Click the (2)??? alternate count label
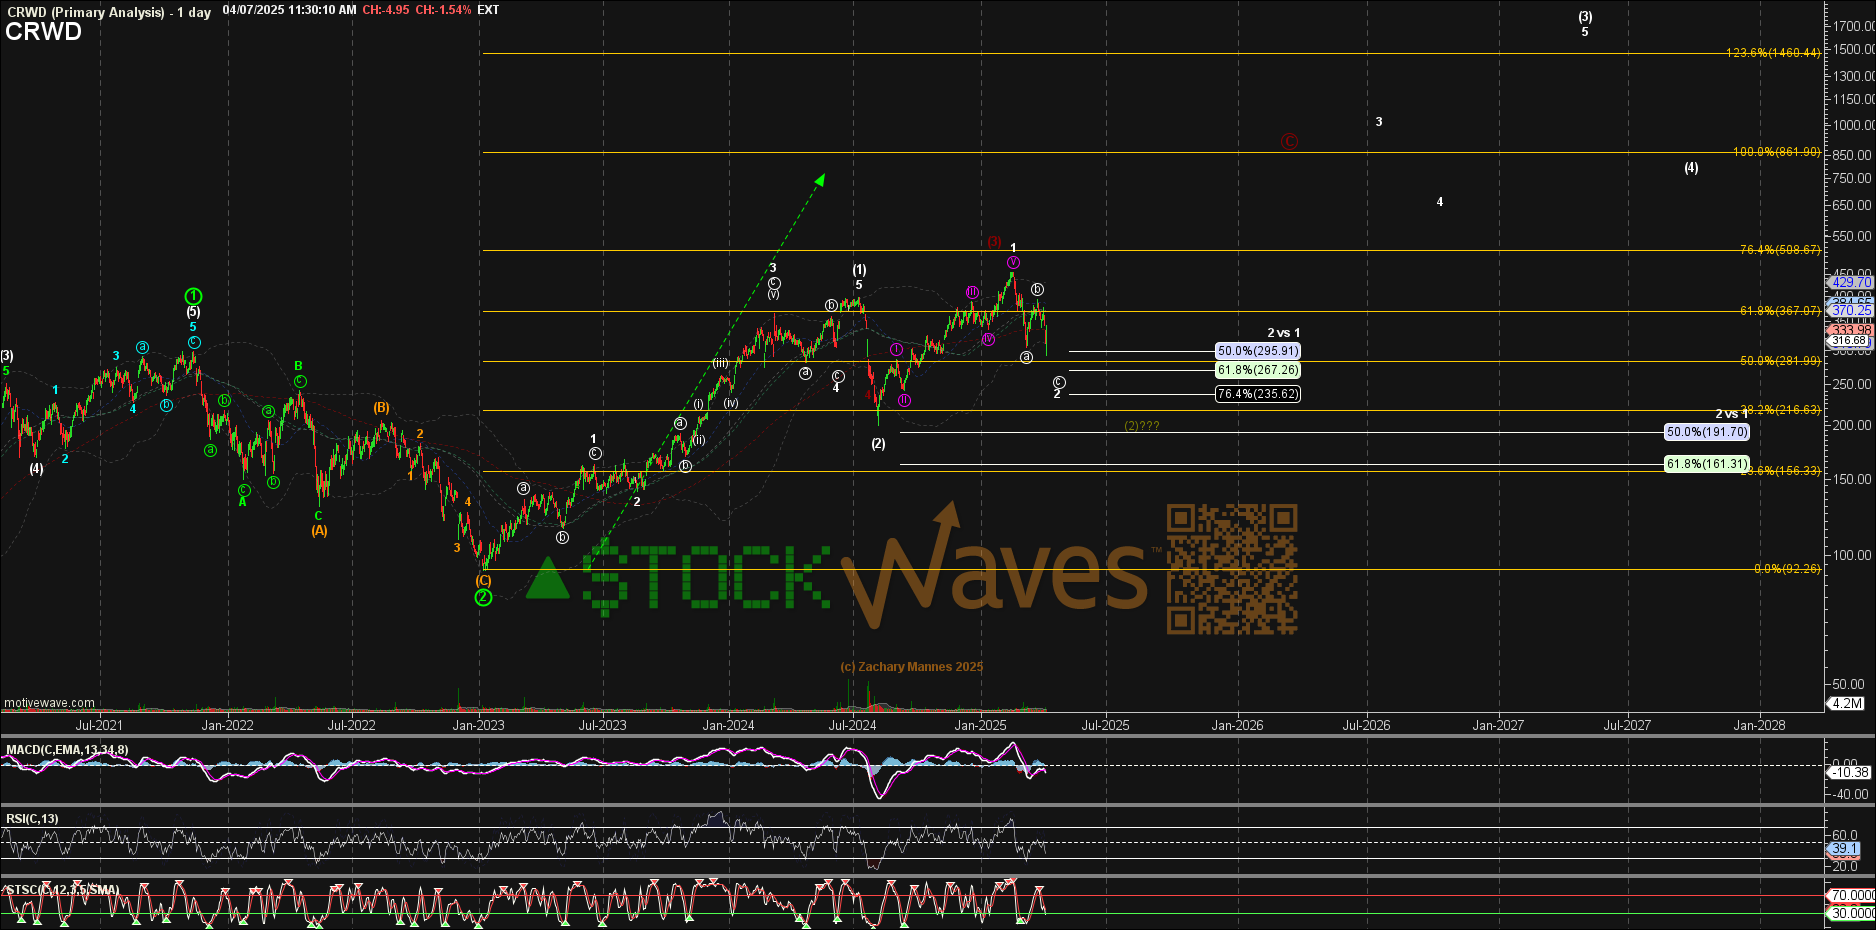The height and width of the screenshot is (930, 1876). coord(1142,426)
